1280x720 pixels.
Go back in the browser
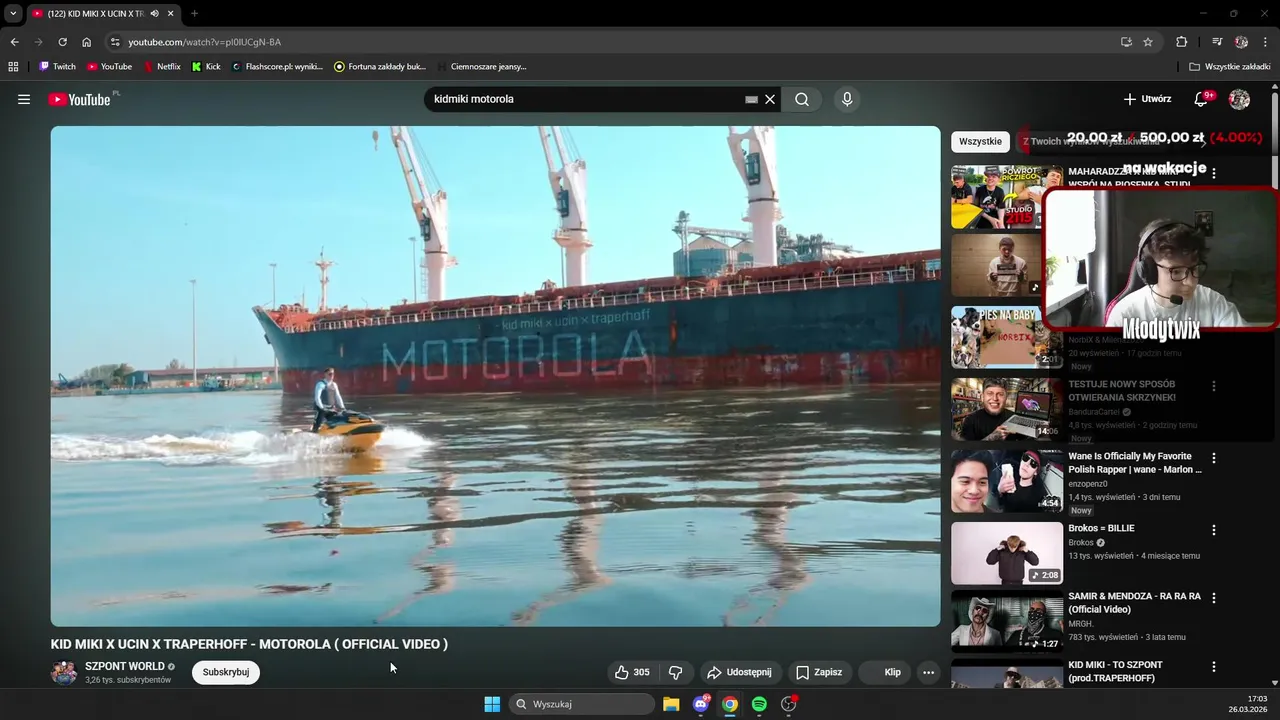[x=14, y=42]
